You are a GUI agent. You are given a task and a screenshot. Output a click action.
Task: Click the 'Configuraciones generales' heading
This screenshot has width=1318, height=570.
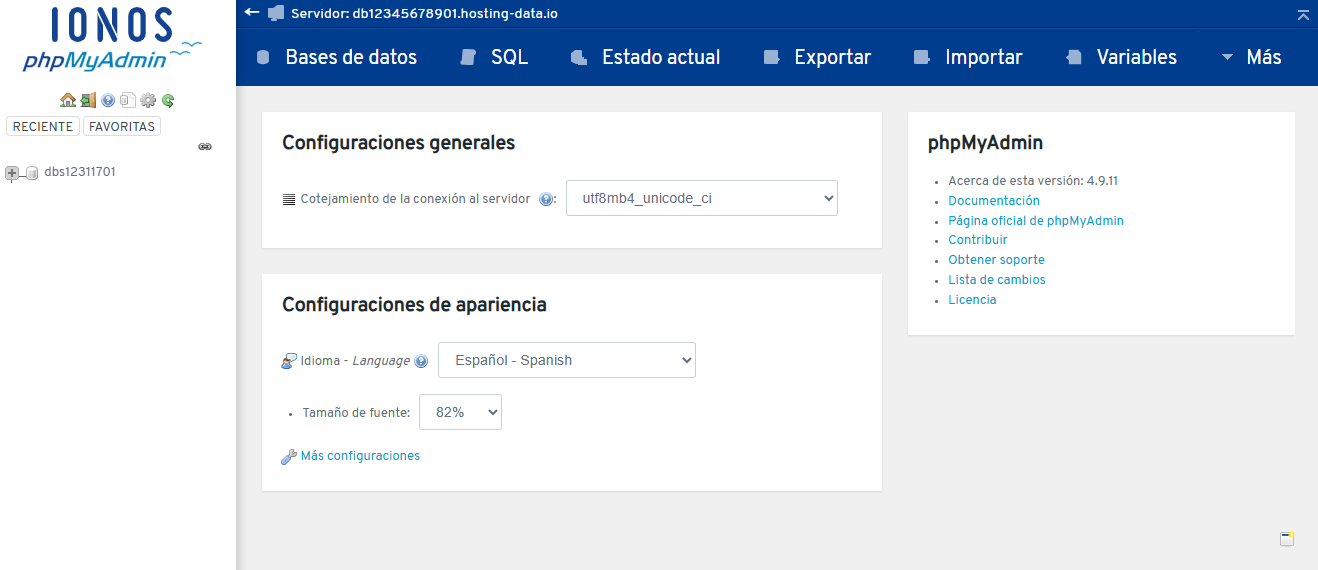tap(399, 143)
